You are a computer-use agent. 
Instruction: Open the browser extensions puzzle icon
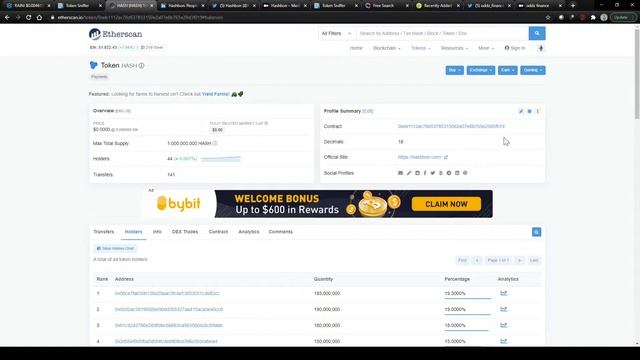pos(593,18)
